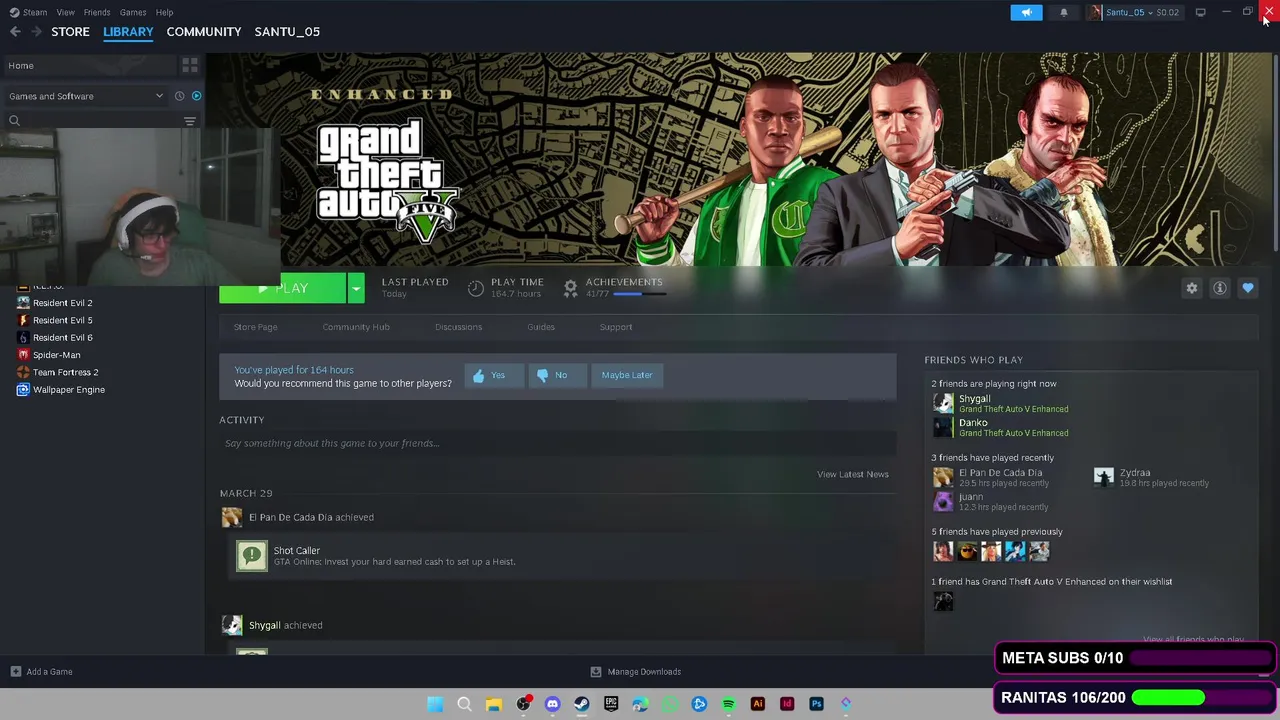Open the Steam announcements megaphone icon
The image size is (1280, 720).
1026,12
